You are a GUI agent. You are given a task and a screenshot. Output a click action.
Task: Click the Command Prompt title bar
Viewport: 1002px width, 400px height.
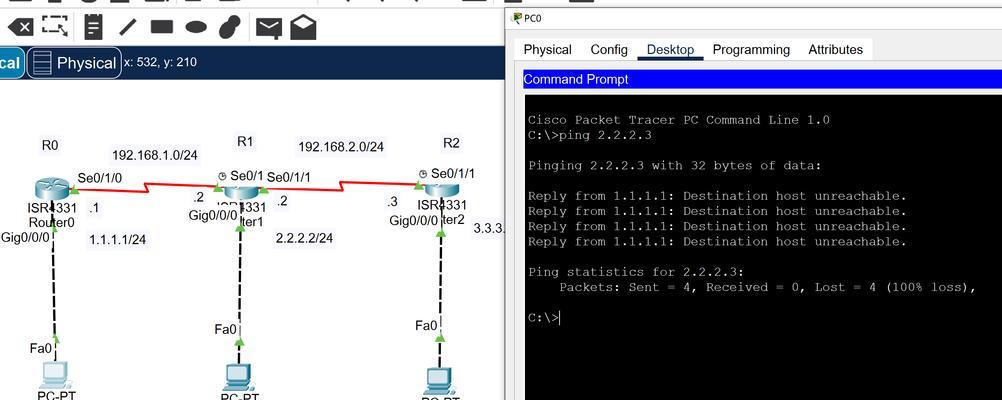click(762, 79)
